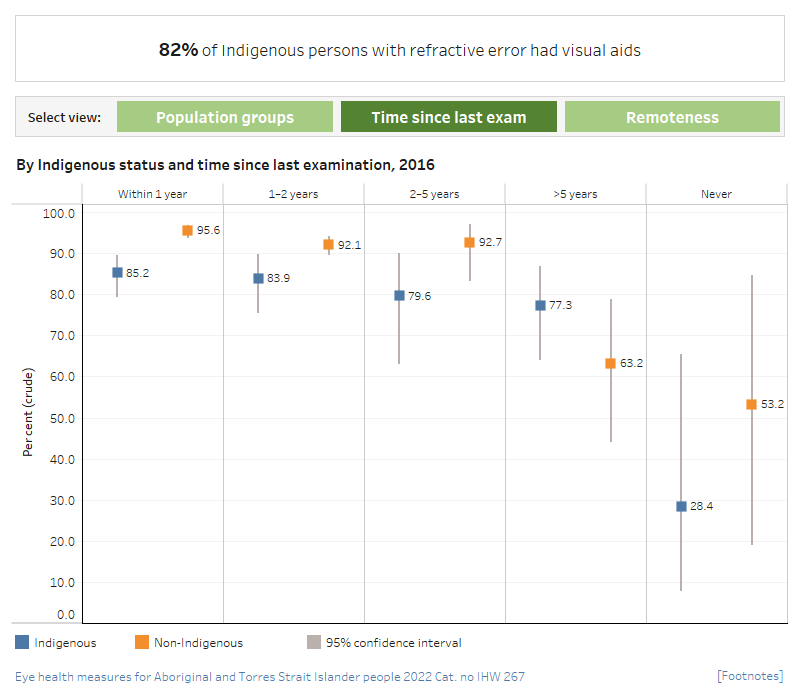Select the Non-Indigenous Never marker (53.2)
This screenshot has width=800, height=700.
pyautogui.click(x=751, y=404)
